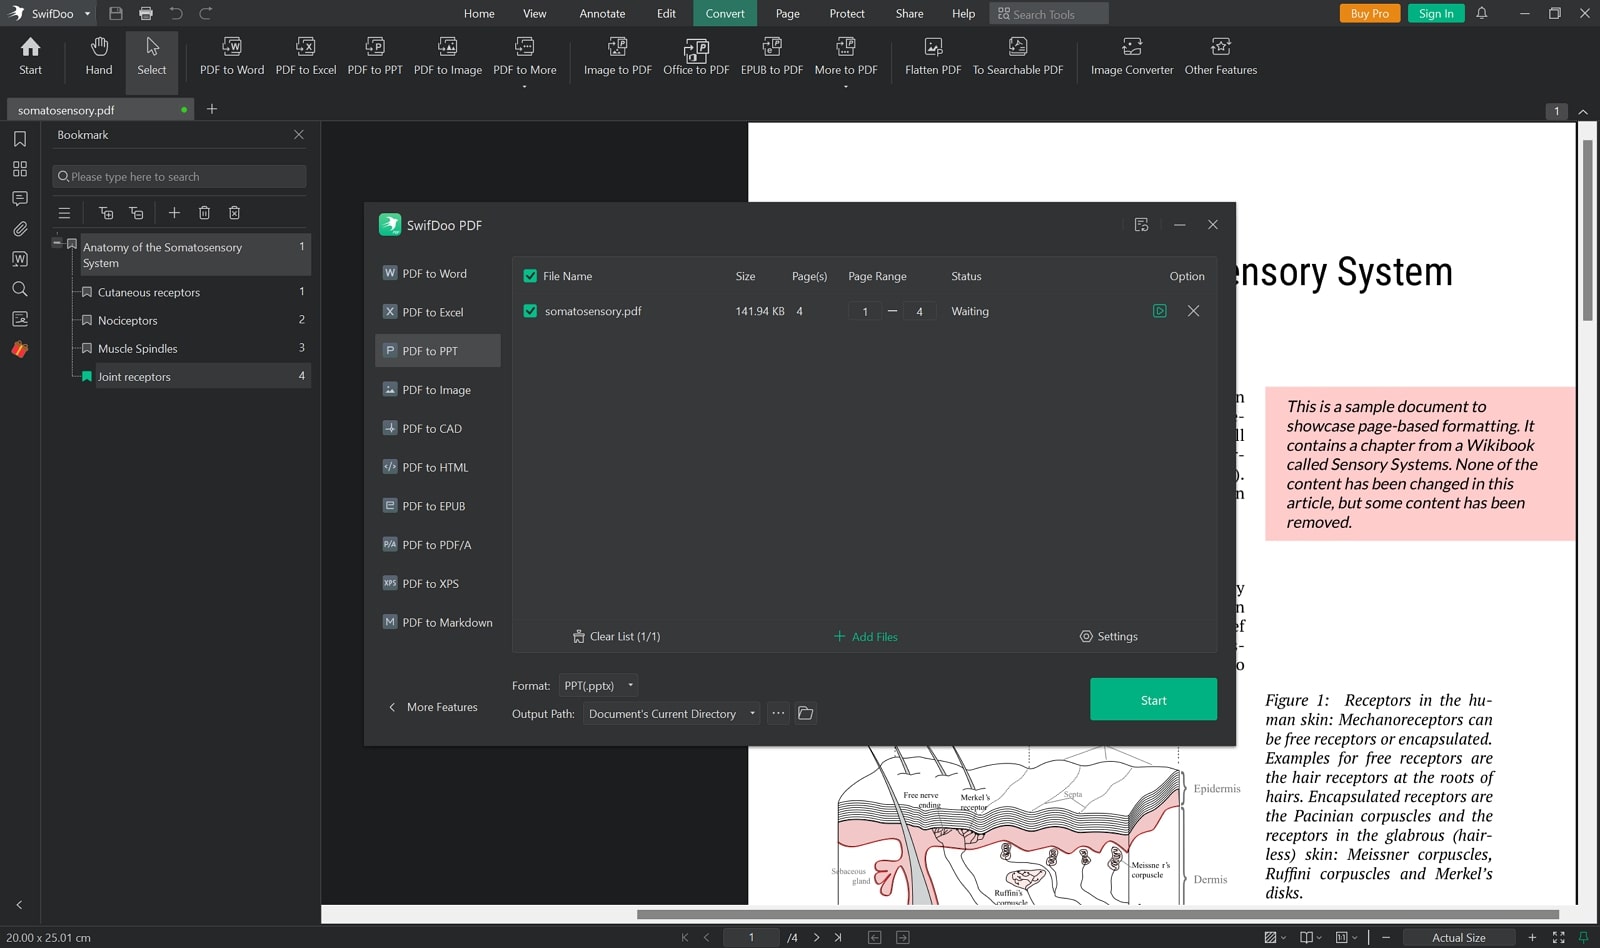Open attachments paperclip in sidebar
The height and width of the screenshot is (948, 1600).
(20, 229)
